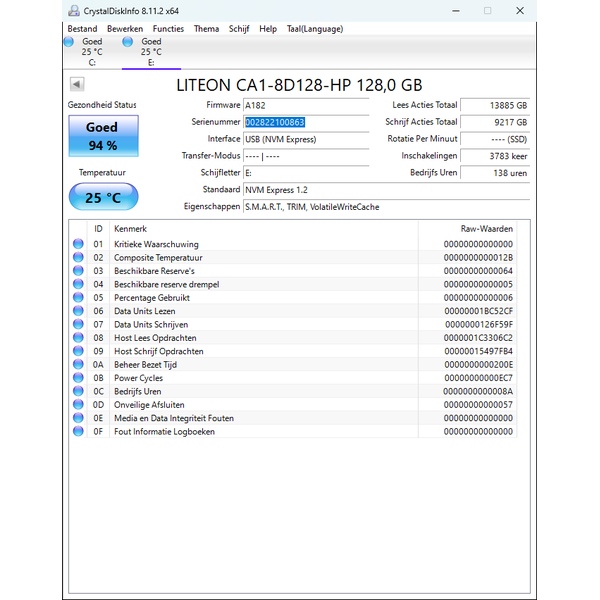Click status orb for Beschikbare Reserve's row
The height and width of the screenshot is (600, 600).
[x=78, y=271]
